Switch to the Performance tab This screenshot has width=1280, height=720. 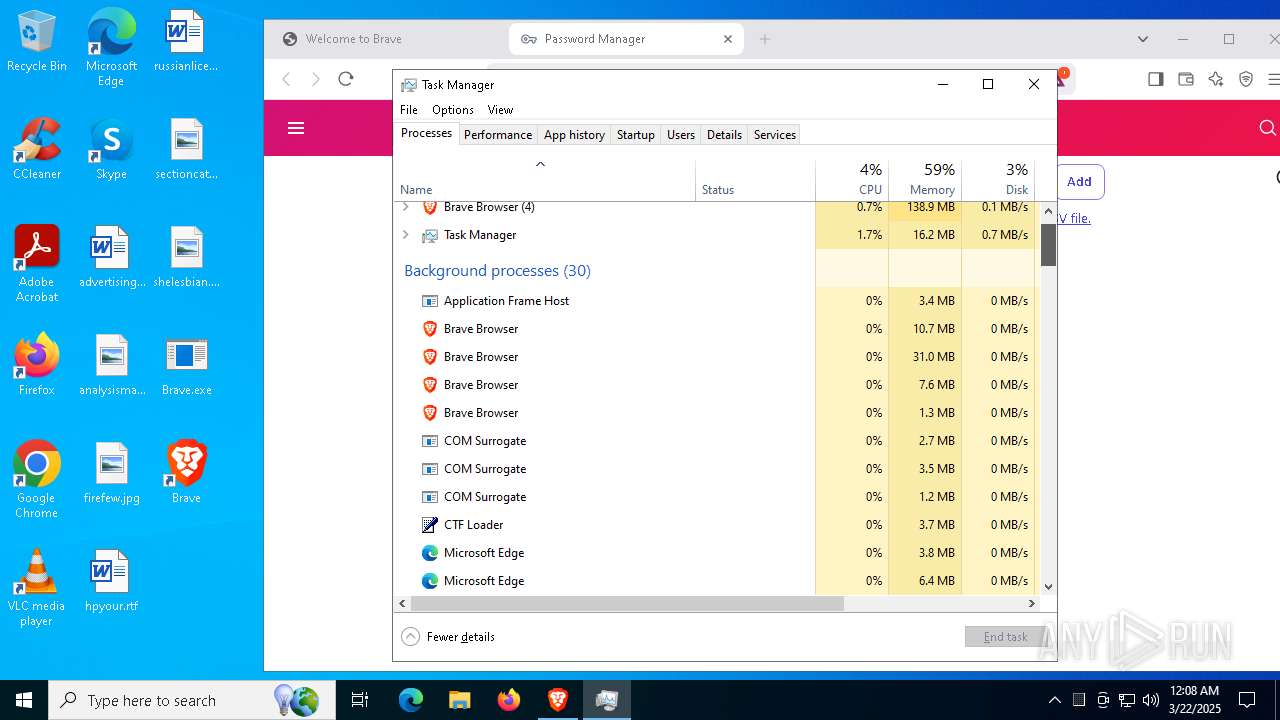[498, 135]
